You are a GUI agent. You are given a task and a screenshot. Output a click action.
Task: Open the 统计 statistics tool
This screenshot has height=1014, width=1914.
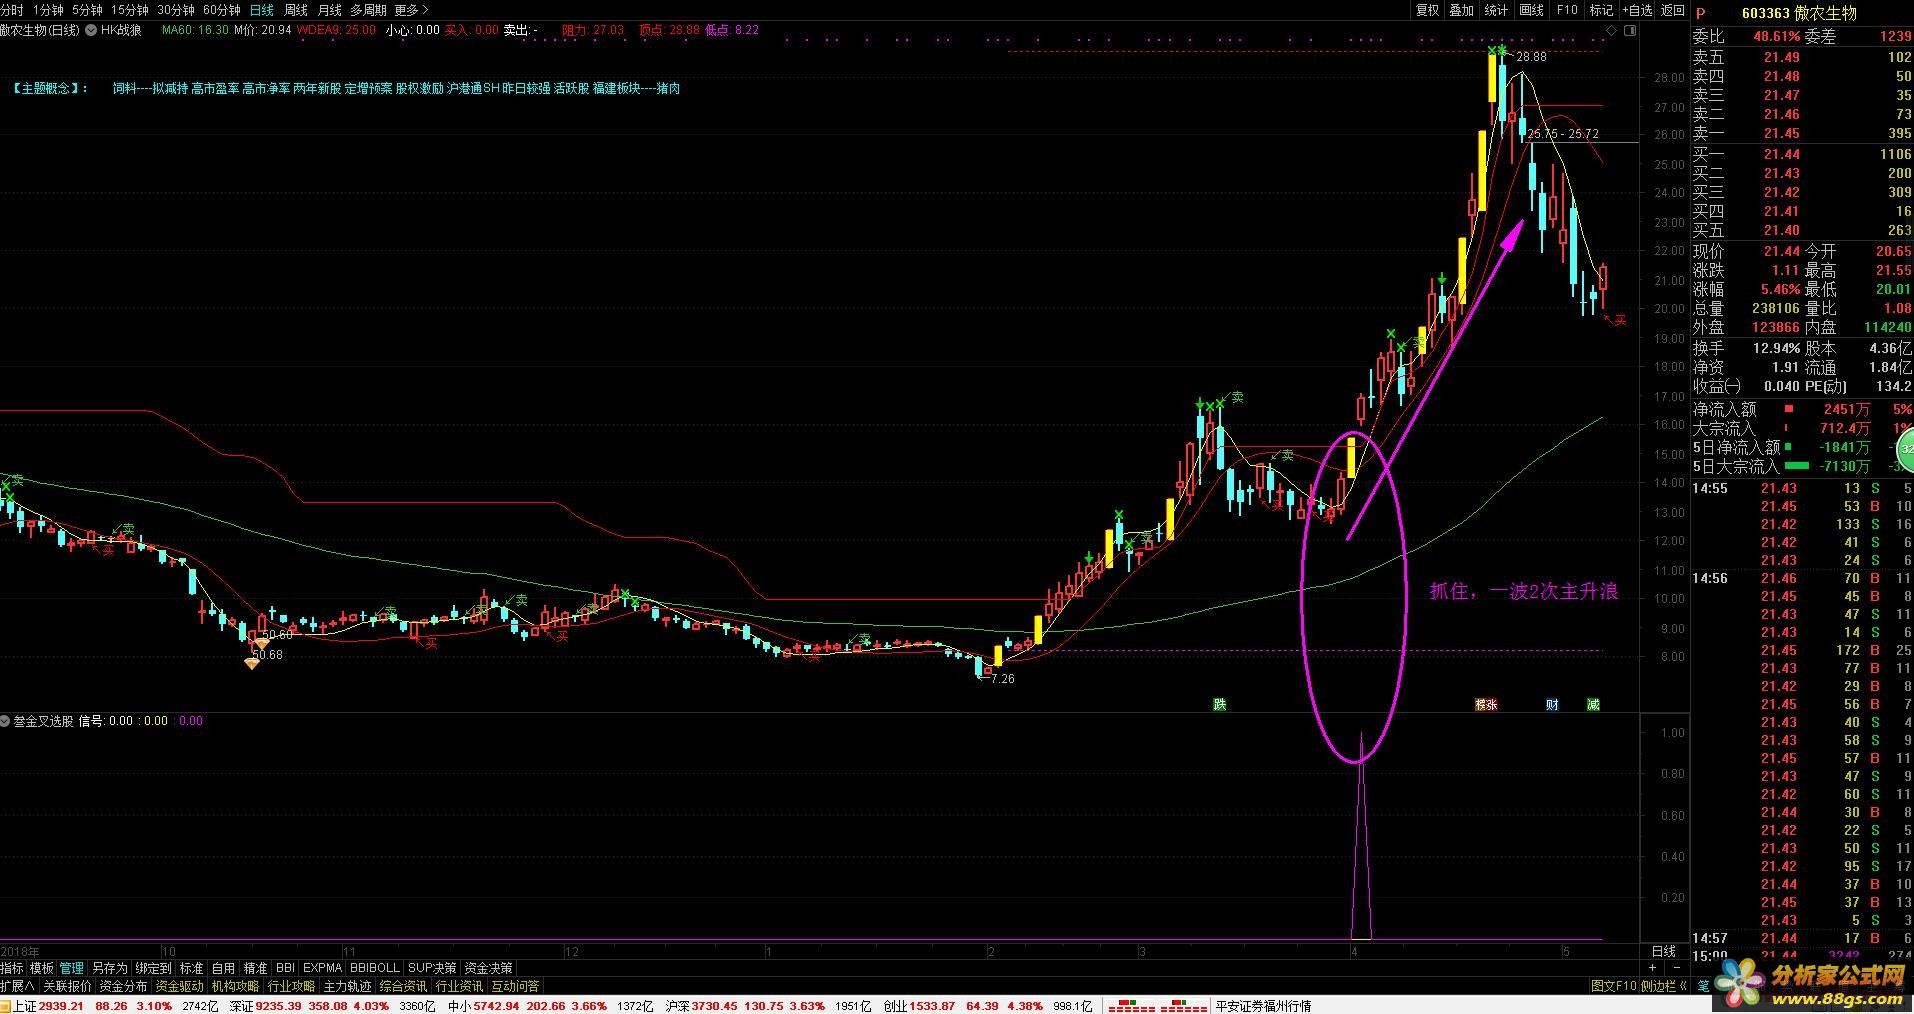1496,10
